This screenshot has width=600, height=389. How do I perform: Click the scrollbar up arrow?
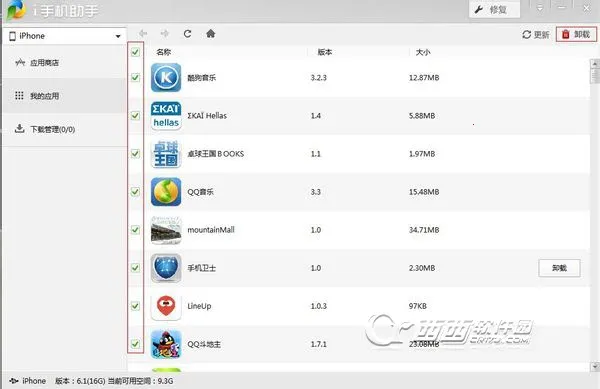click(x=595, y=63)
